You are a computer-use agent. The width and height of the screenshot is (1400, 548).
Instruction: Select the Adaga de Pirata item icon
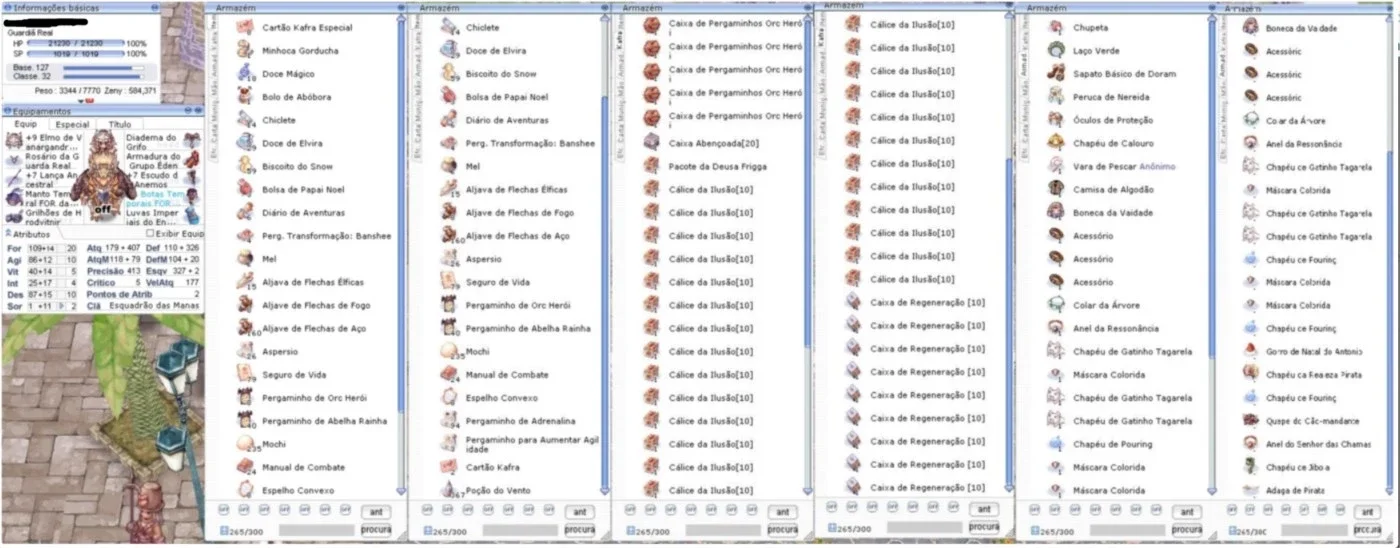coord(1250,490)
